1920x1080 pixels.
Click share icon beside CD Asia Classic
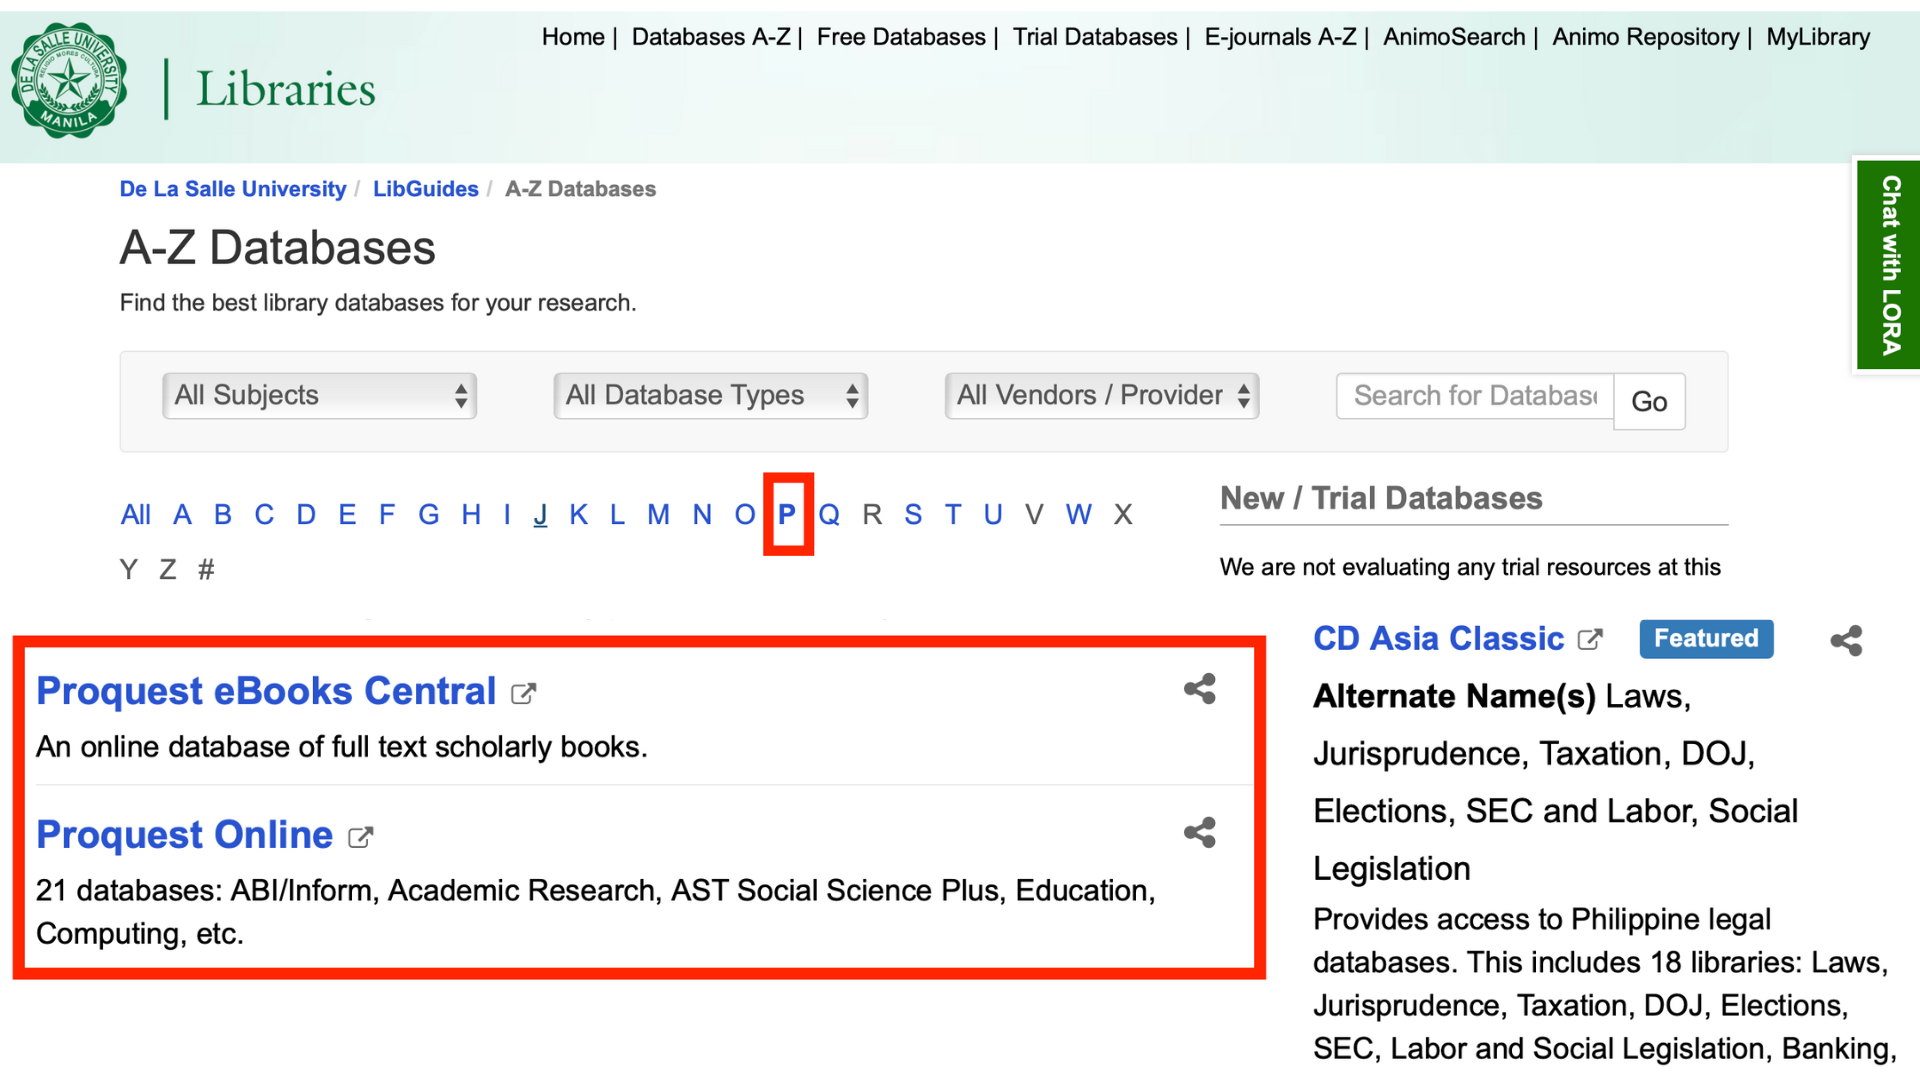(1846, 641)
